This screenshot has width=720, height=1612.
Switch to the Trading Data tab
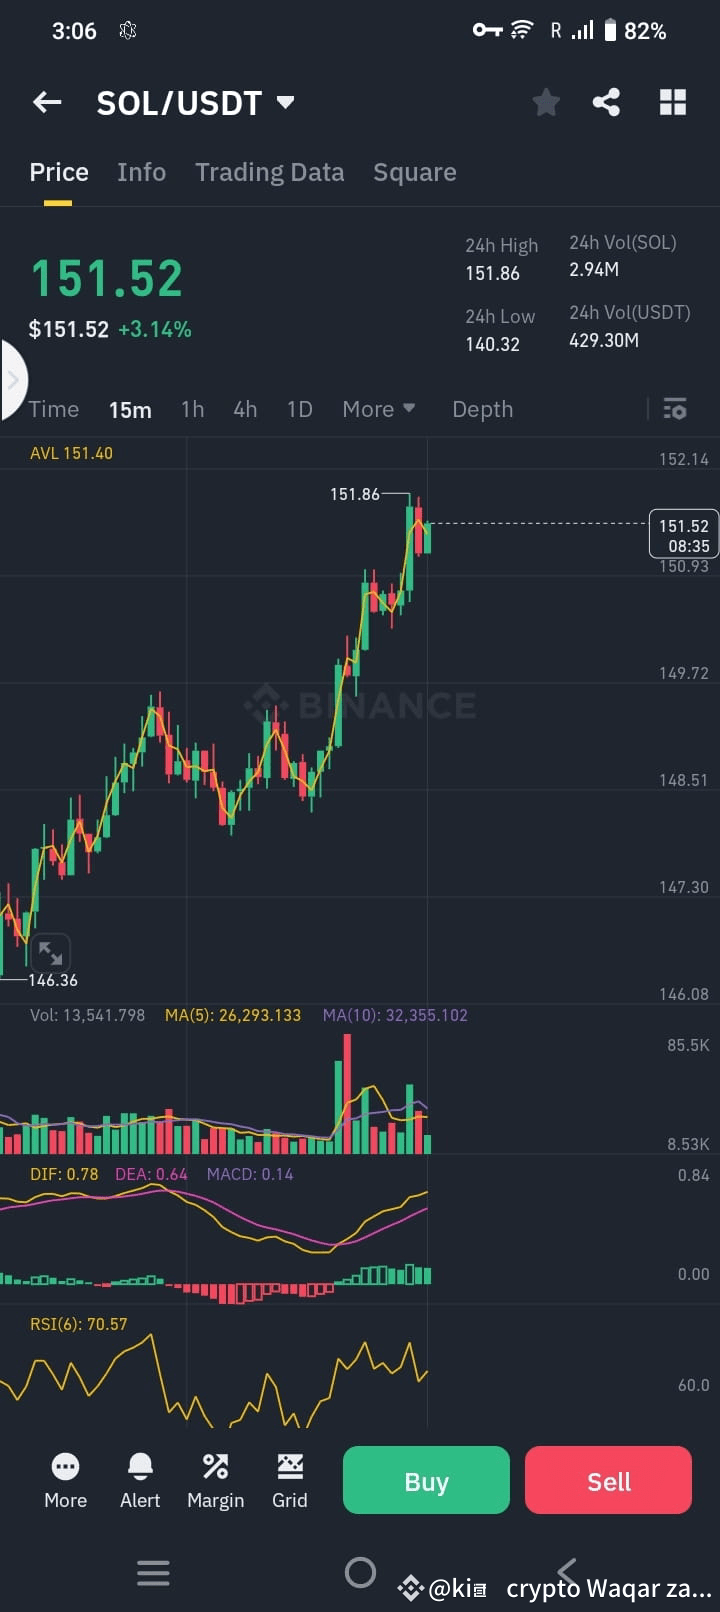pos(269,172)
